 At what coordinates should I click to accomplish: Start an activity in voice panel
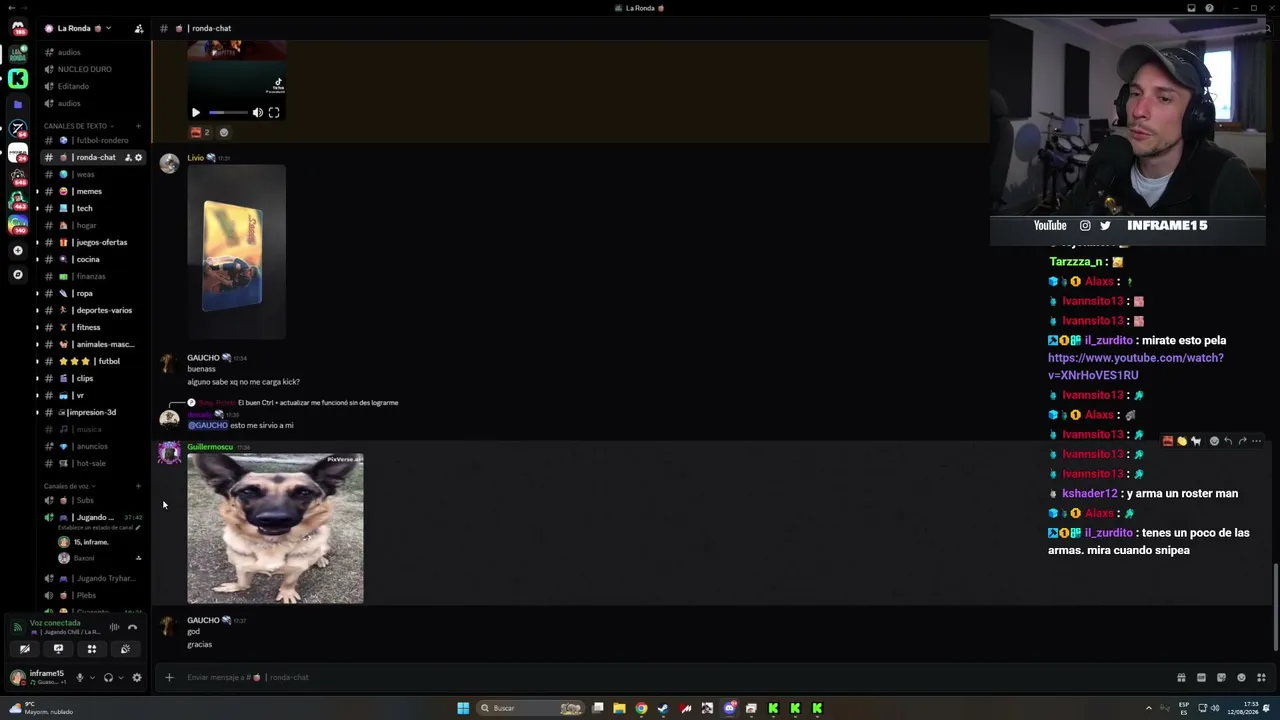tap(91, 649)
